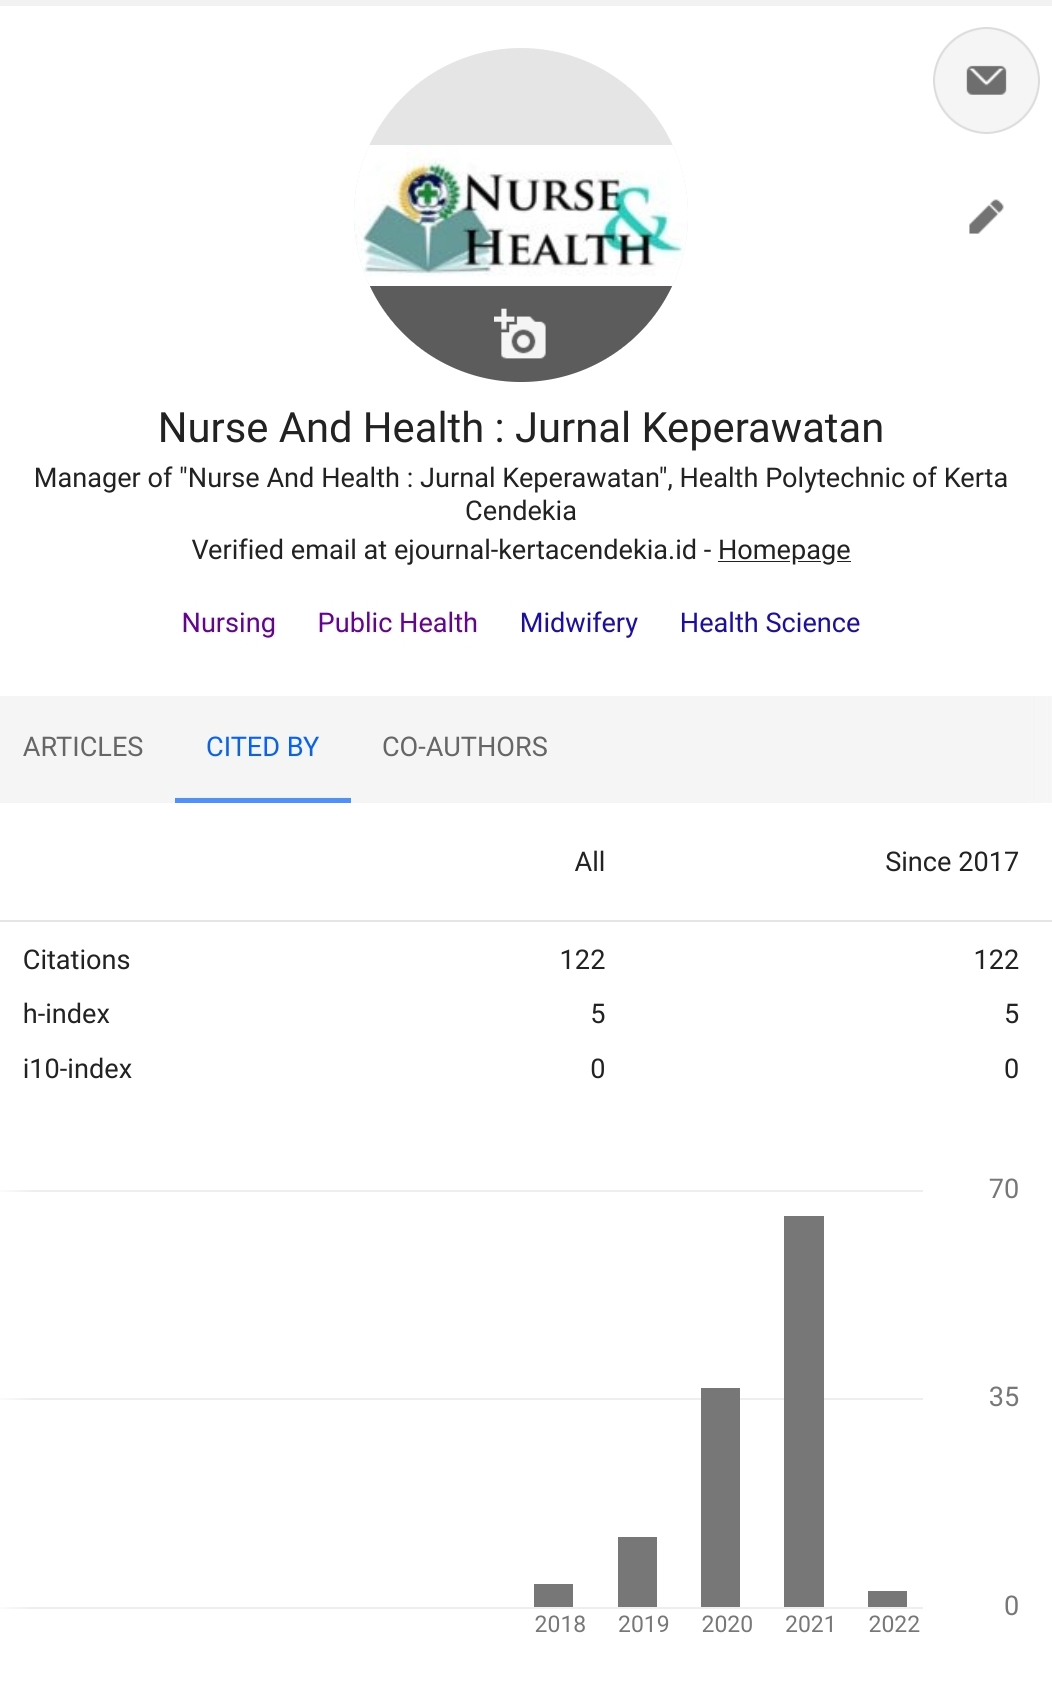The image size is (1052, 1700).
Task: Select the Nursing interest tag
Action: point(228,623)
